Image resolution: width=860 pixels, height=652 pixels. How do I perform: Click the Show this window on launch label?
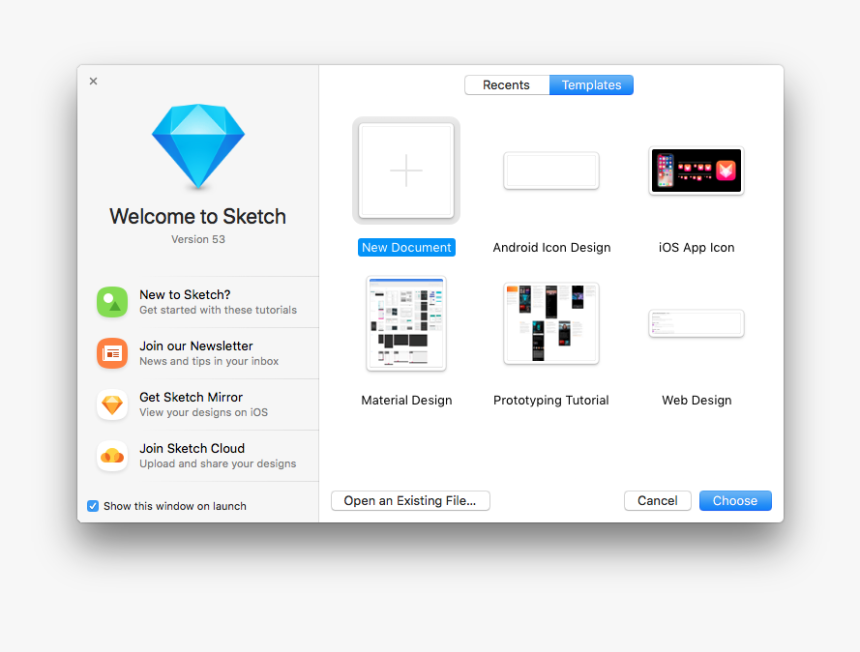175,506
